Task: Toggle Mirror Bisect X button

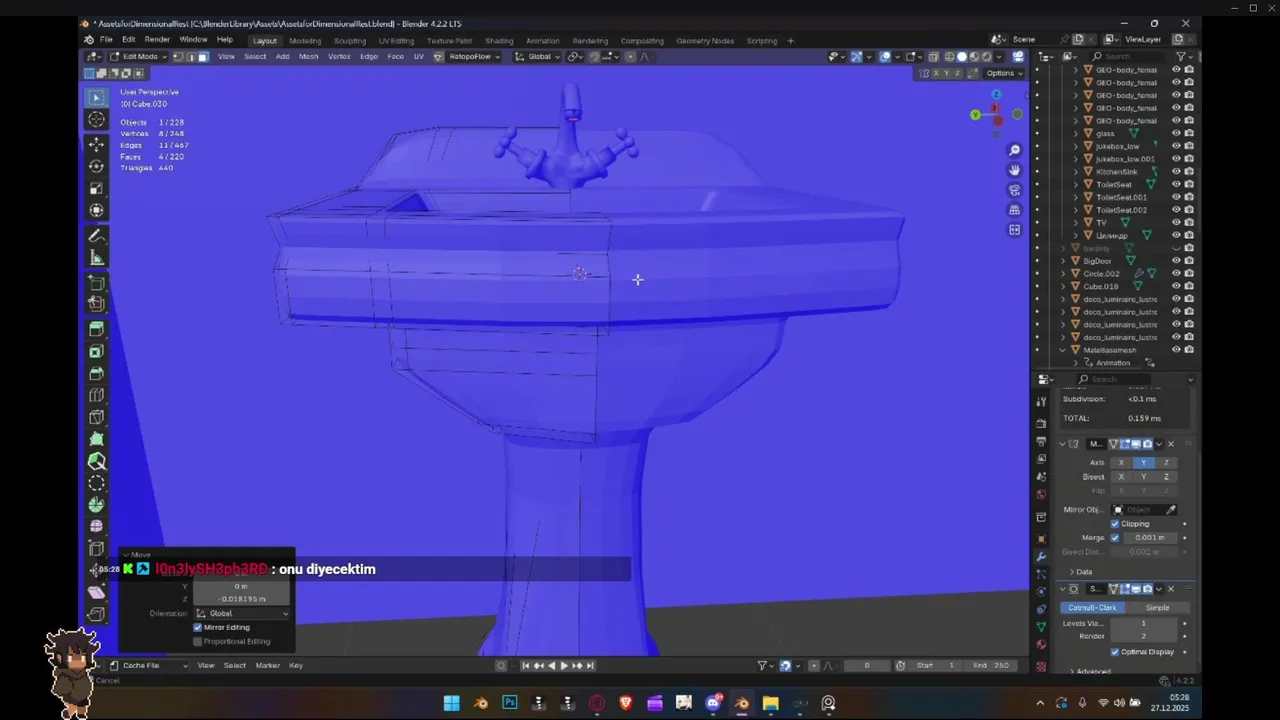Action: point(1121,477)
